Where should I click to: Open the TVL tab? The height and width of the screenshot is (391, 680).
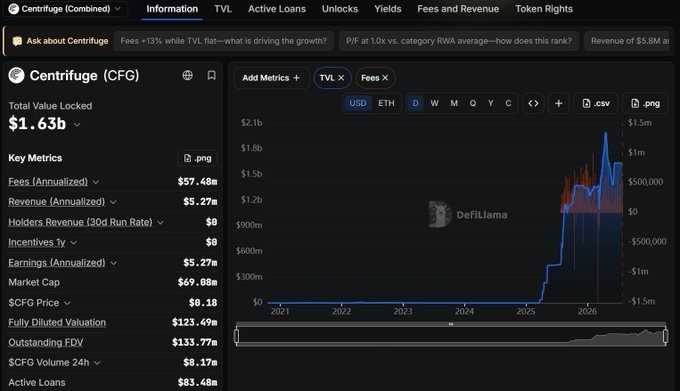point(223,9)
